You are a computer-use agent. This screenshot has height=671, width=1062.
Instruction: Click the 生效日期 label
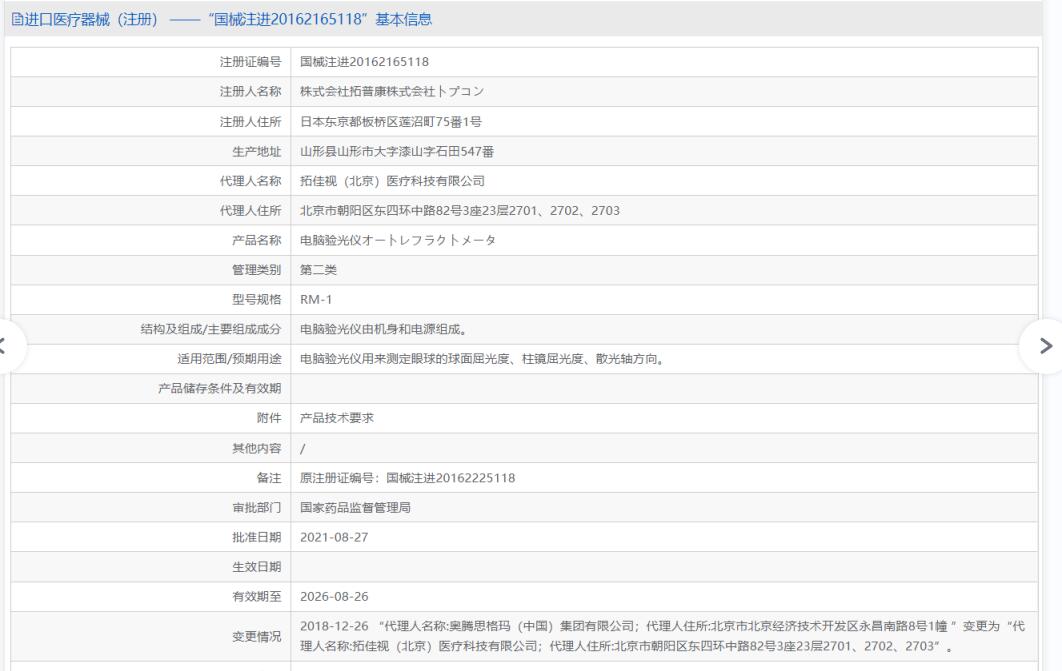tap(256, 567)
